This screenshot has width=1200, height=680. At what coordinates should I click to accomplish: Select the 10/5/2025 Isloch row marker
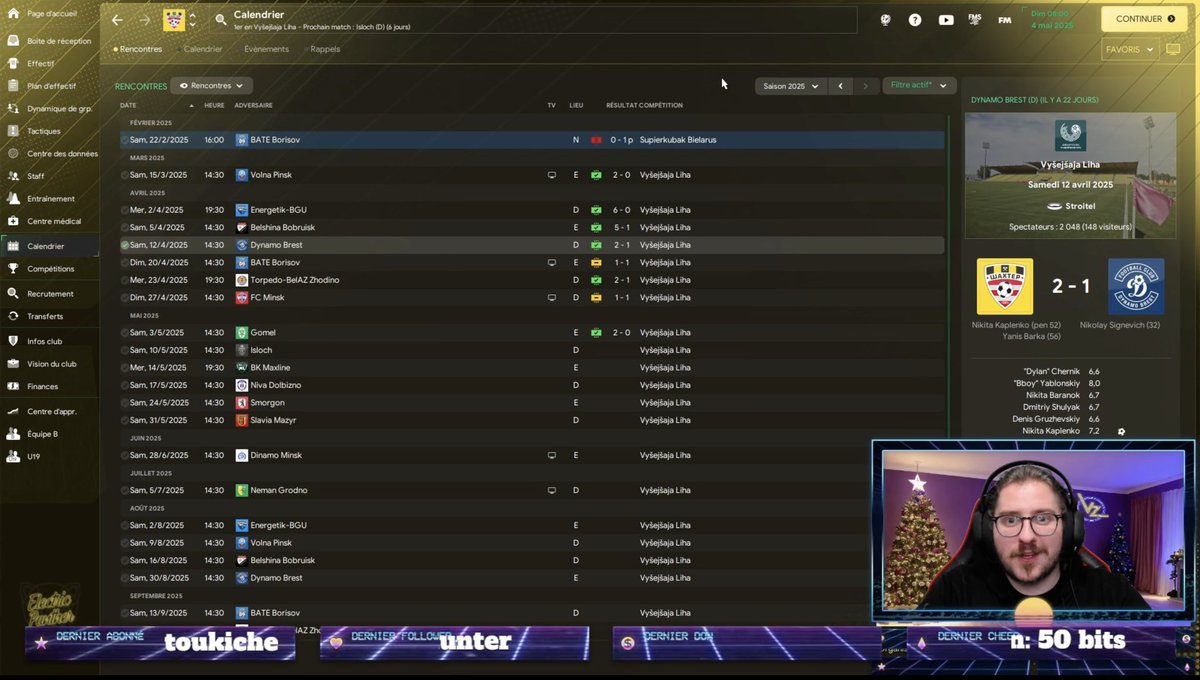coord(125,350)
